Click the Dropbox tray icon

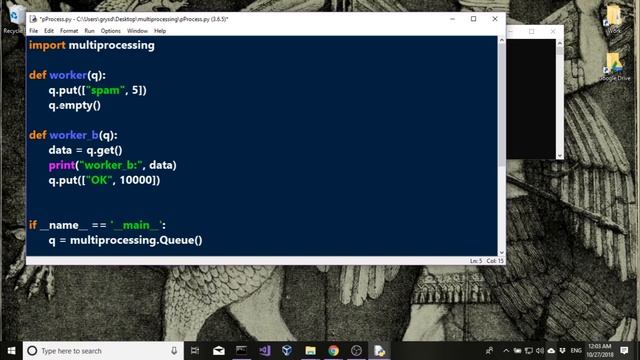(x=562, y=351)
